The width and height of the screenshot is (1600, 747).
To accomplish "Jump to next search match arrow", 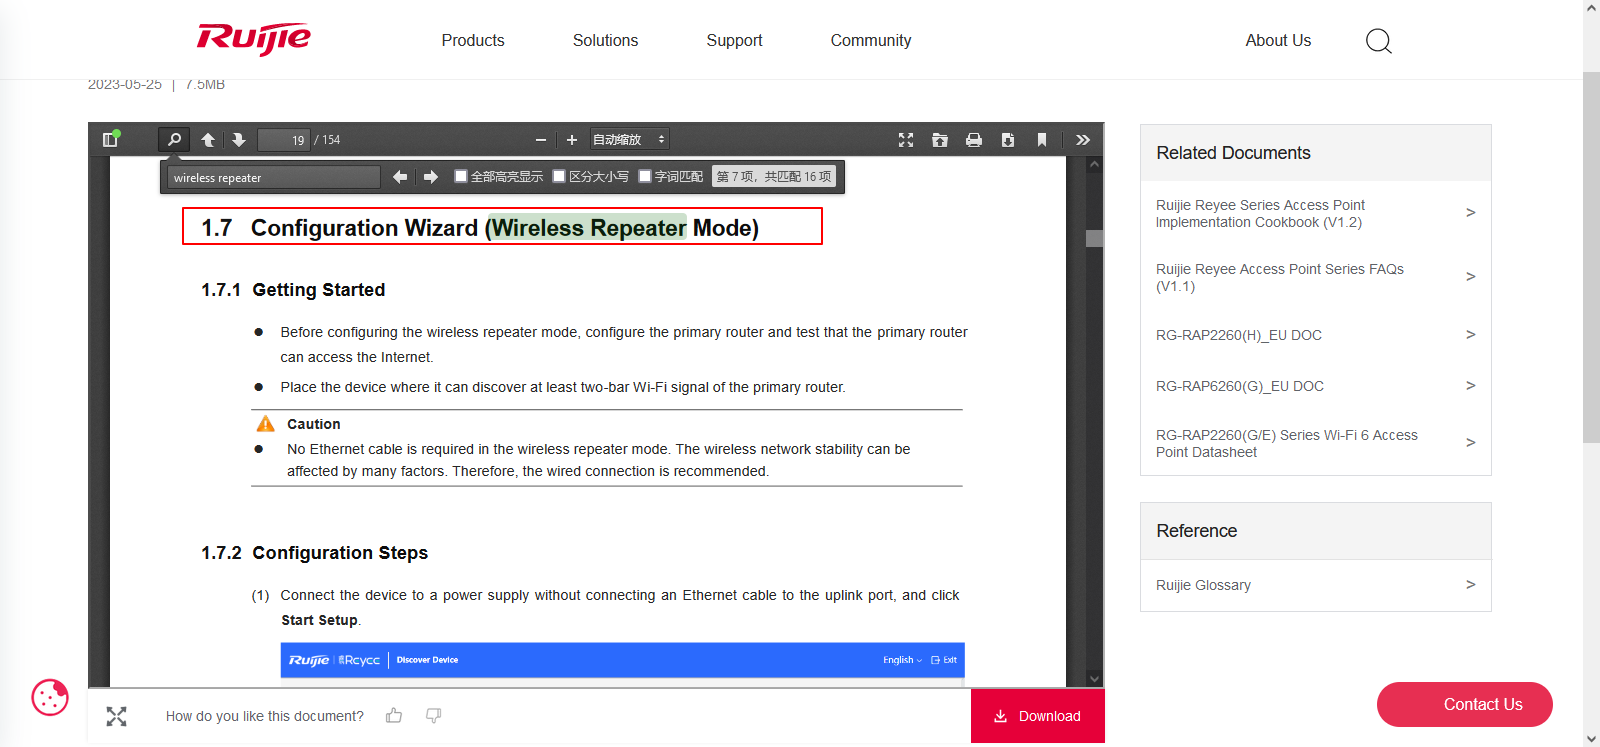I will pyautogui.click(x=431, y=177).
